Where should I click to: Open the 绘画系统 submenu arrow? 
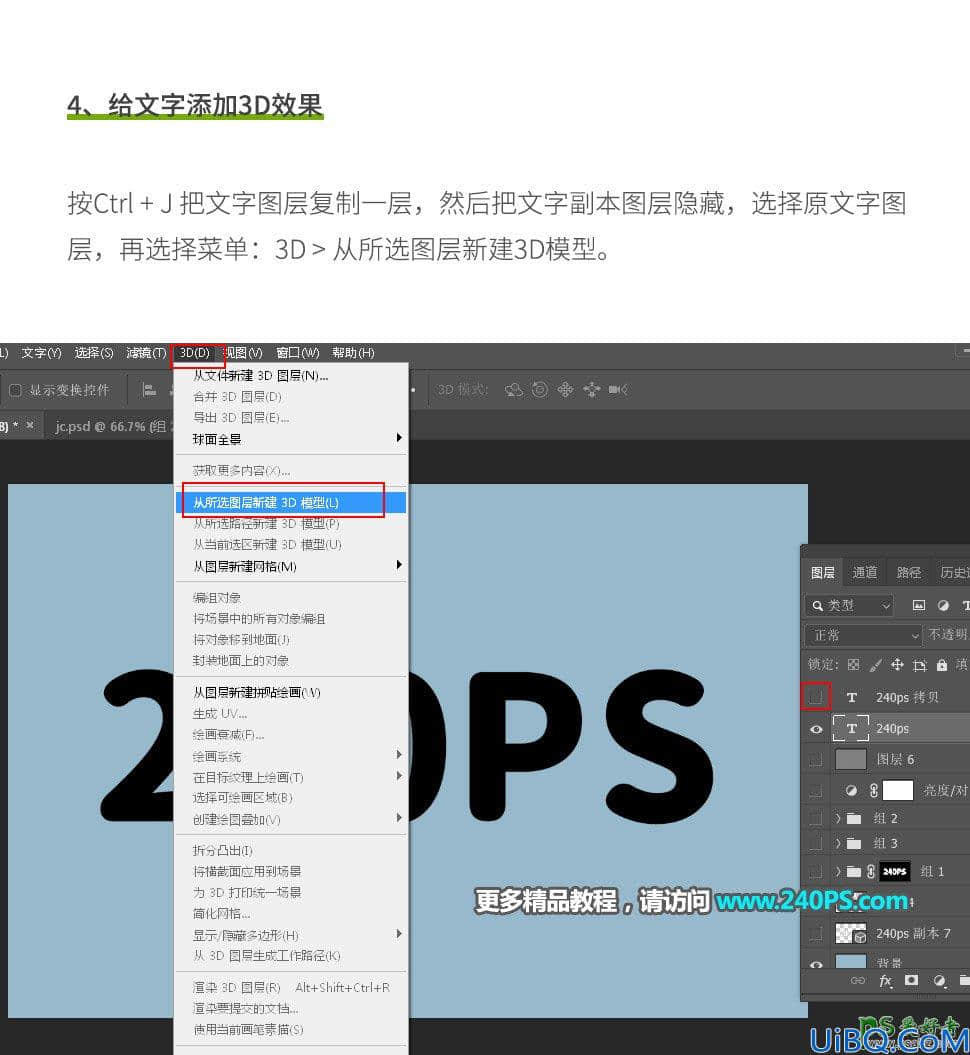click(399, 755)
